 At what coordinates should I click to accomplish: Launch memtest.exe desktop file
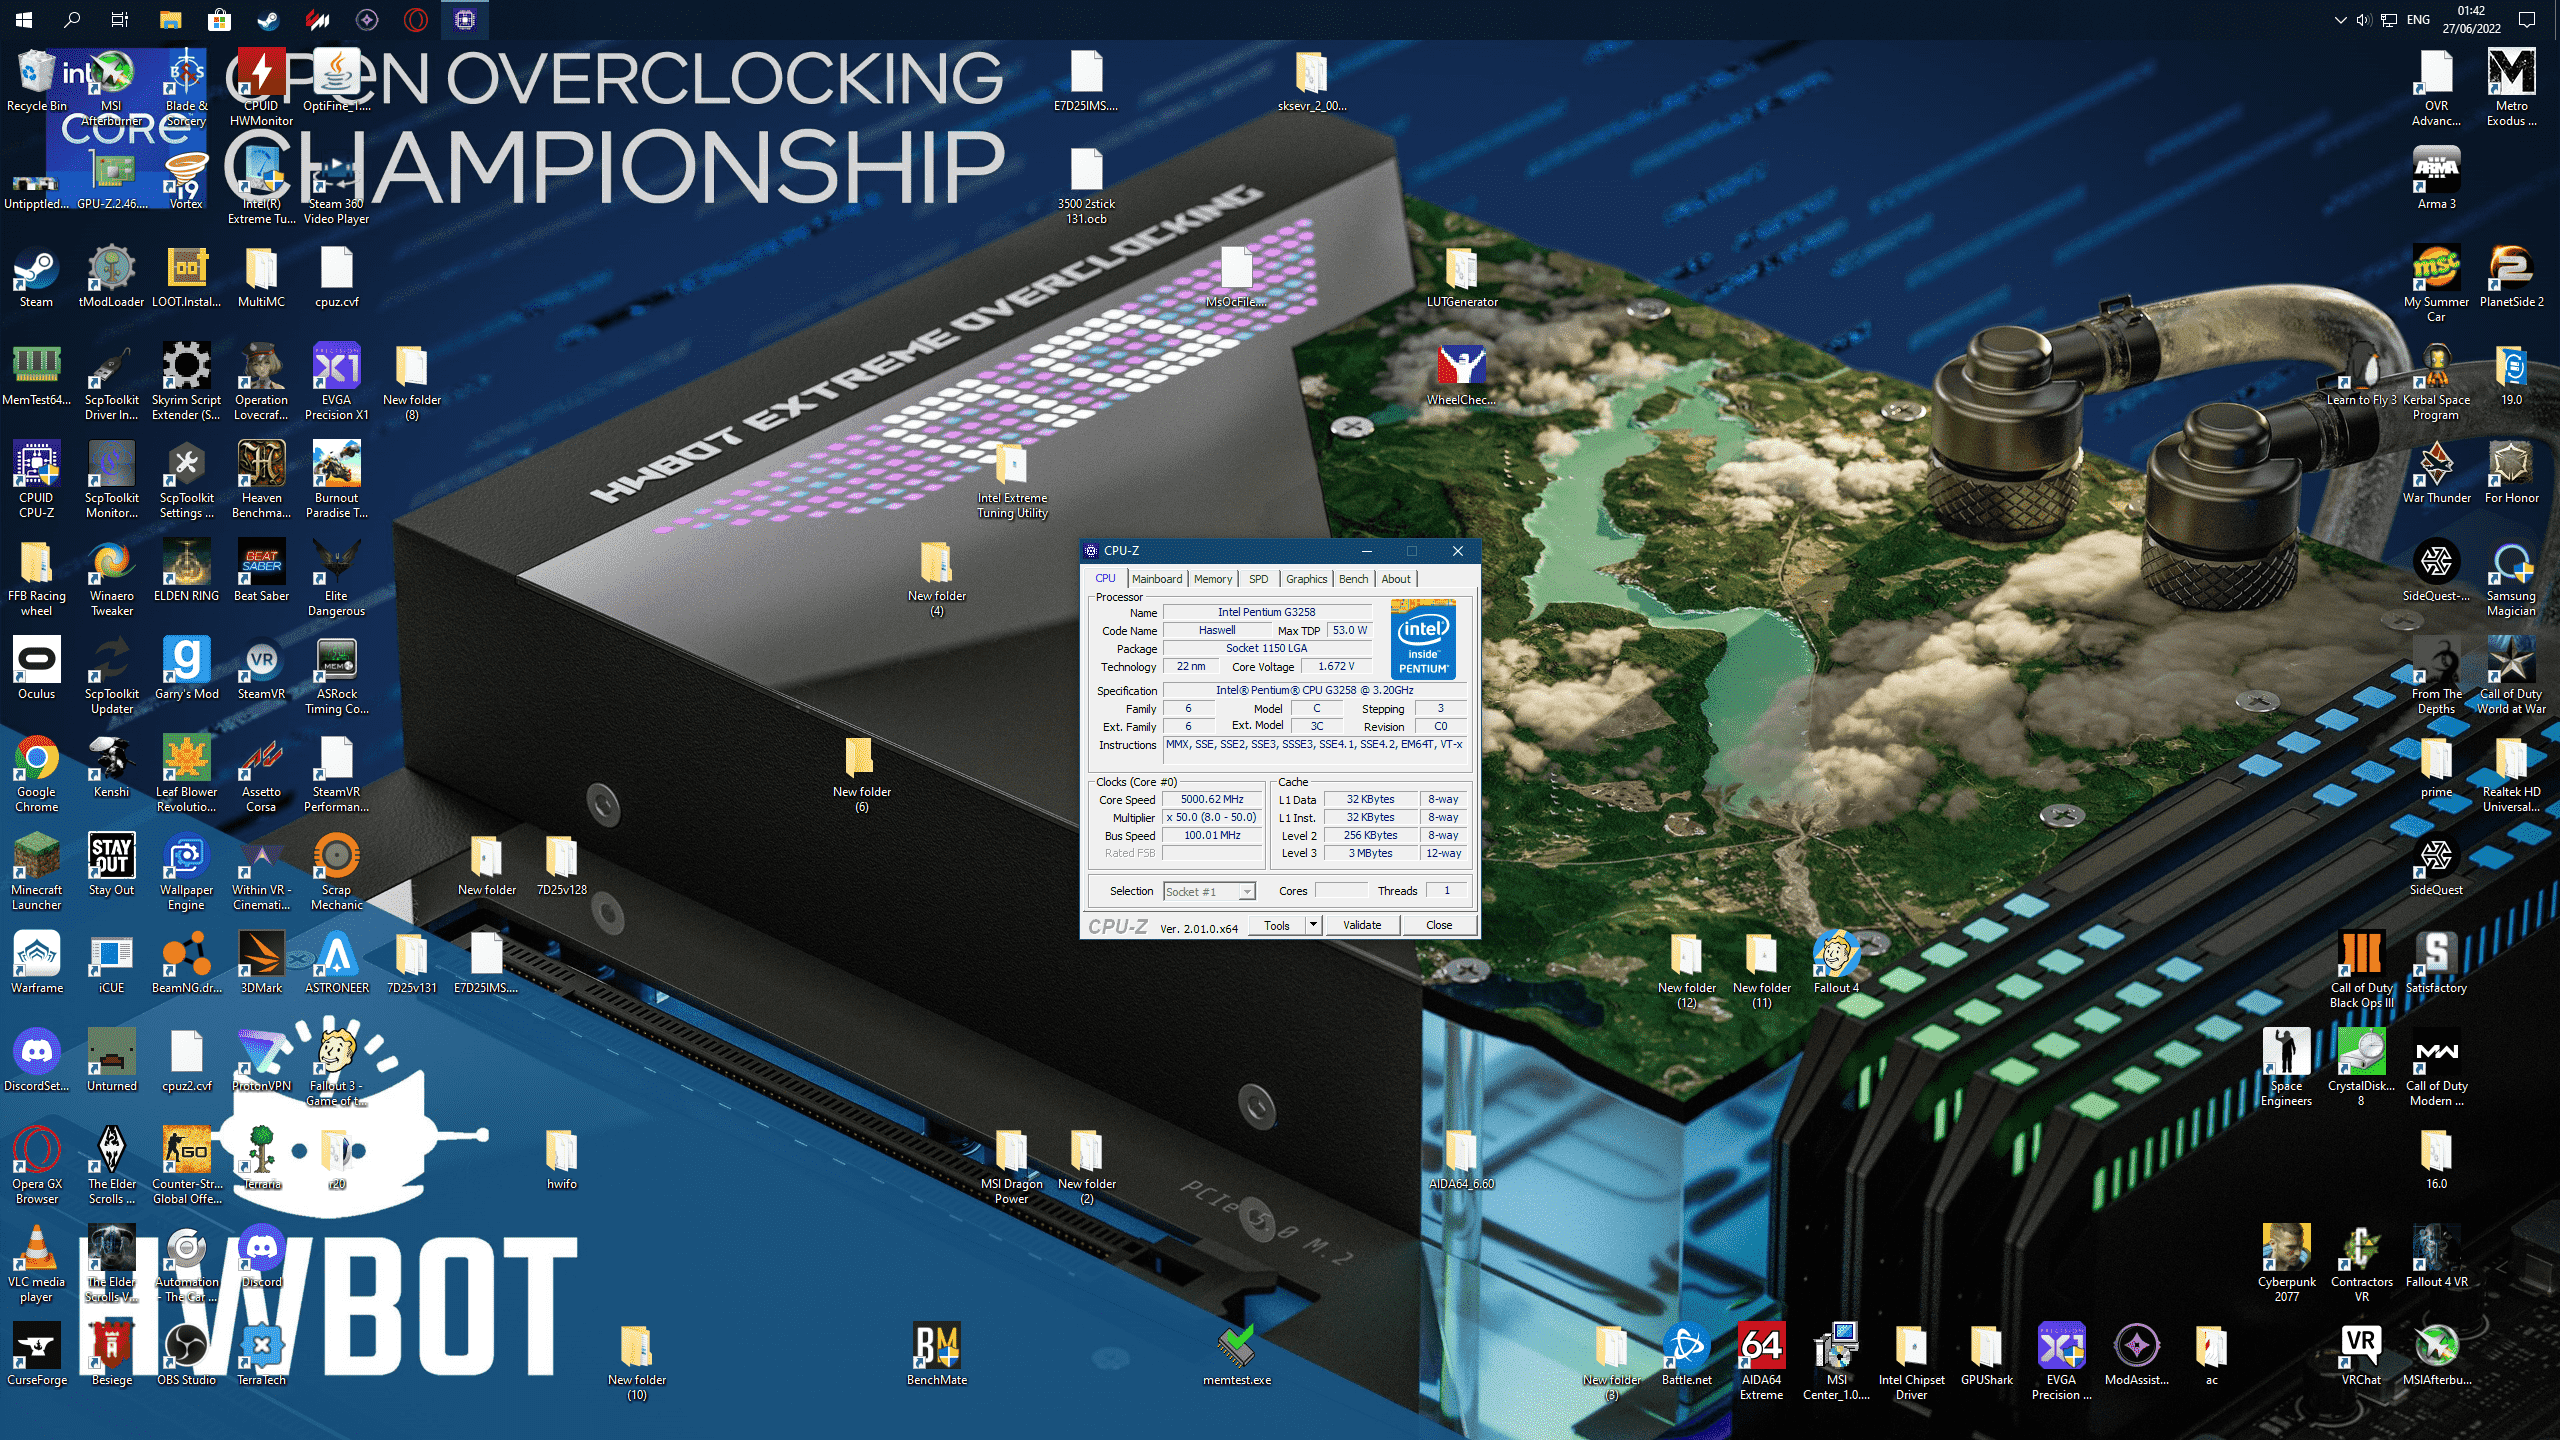coord(1236,1355)
